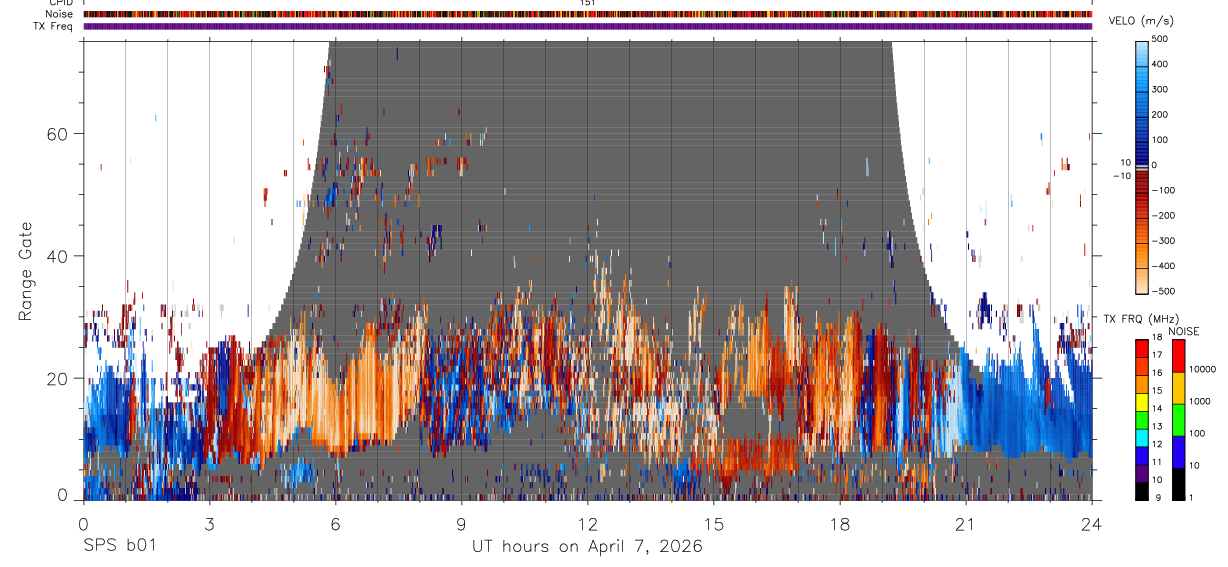Screen dimensions: 1228x567
Task: Click the 'SPS b01' station label
Action: coord(119,547)
